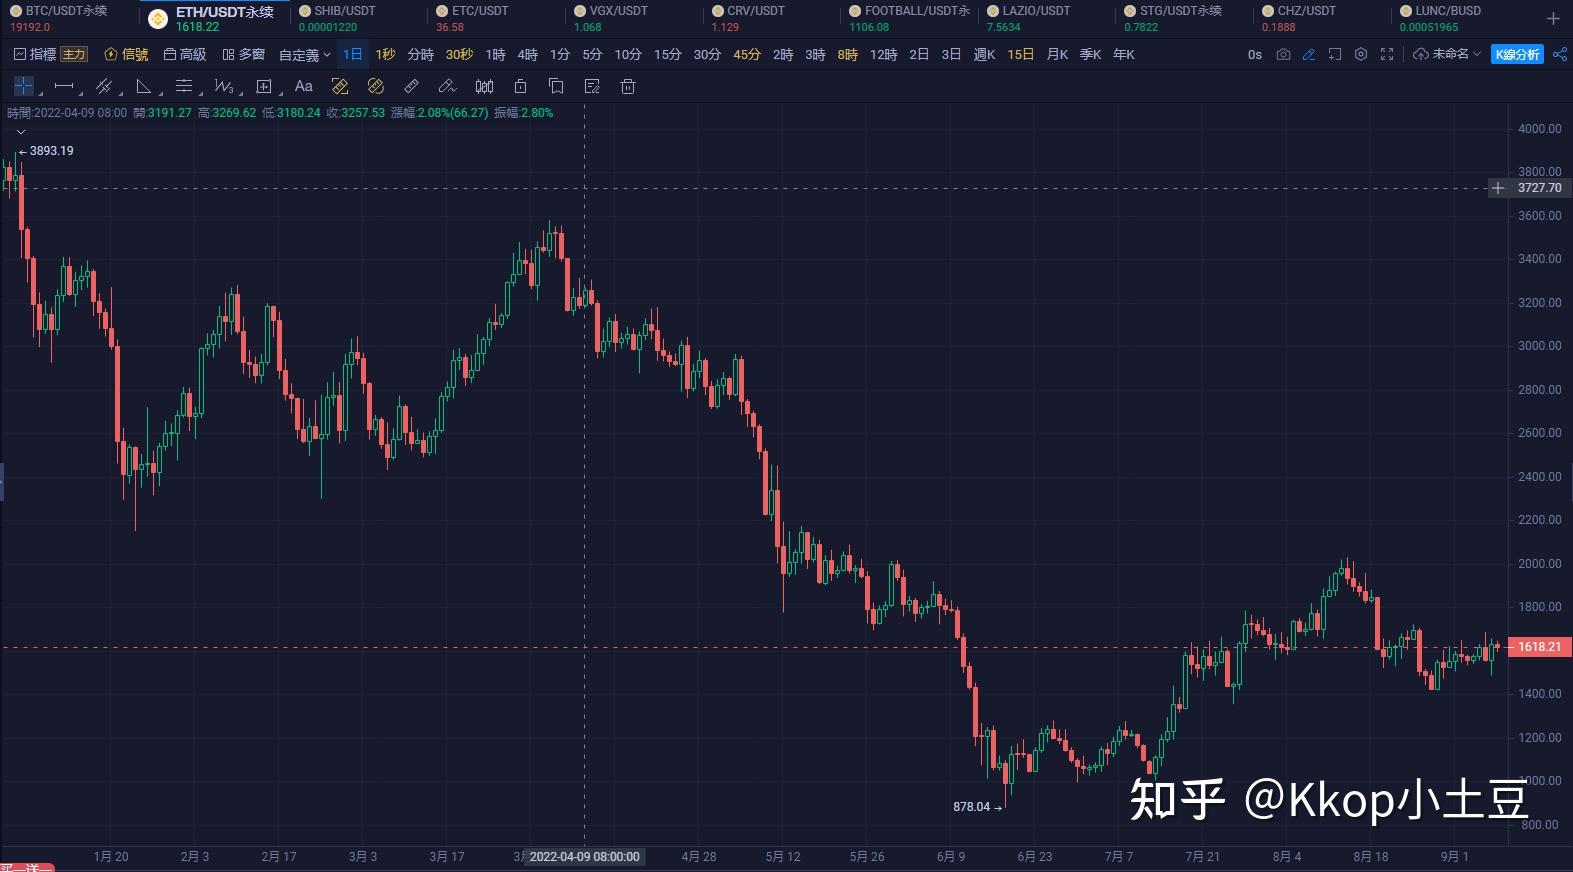1573x872 pixels.
Task: Select the 分時 timeframe
Action: click(x=421, y=54)
